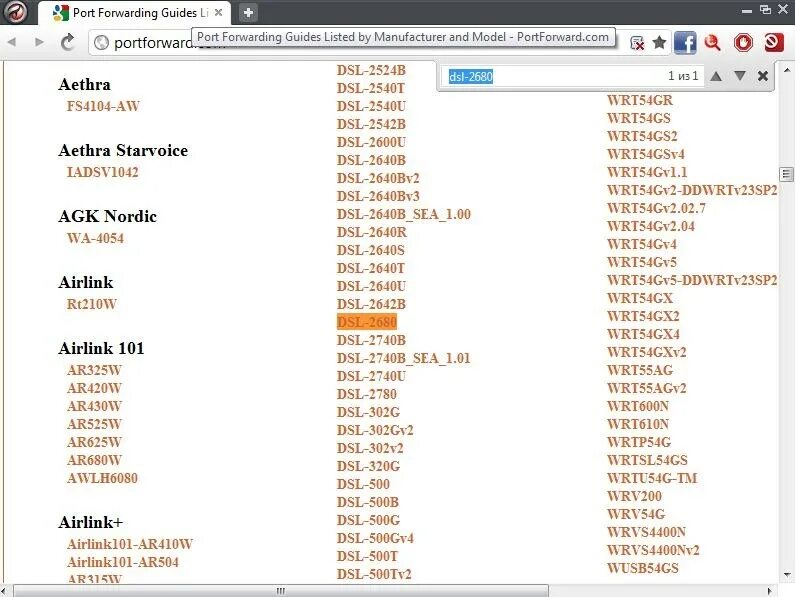The height and width of the screenshot is (597, 795).
Task: Open the Rt210W Airlink link
Action: 92,304
